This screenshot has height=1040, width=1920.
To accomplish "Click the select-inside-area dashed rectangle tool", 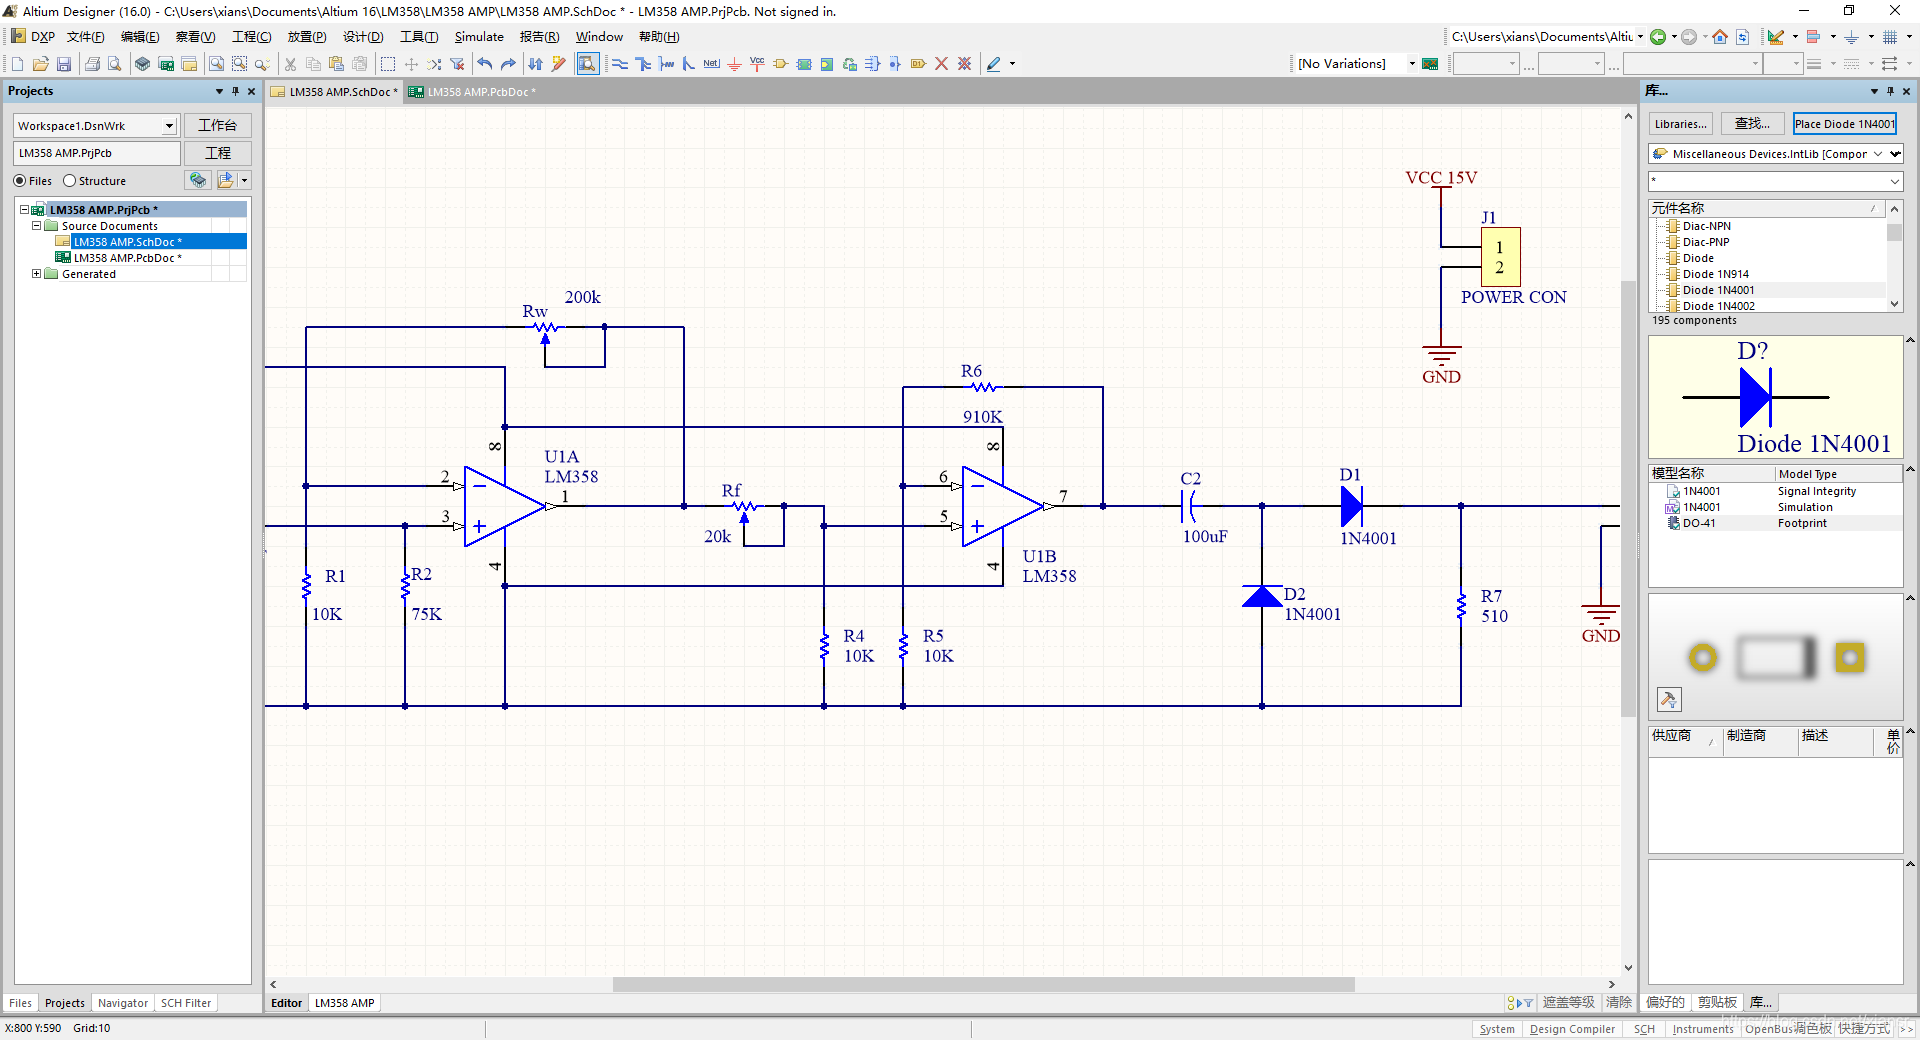I will click(x=388, y=64).
